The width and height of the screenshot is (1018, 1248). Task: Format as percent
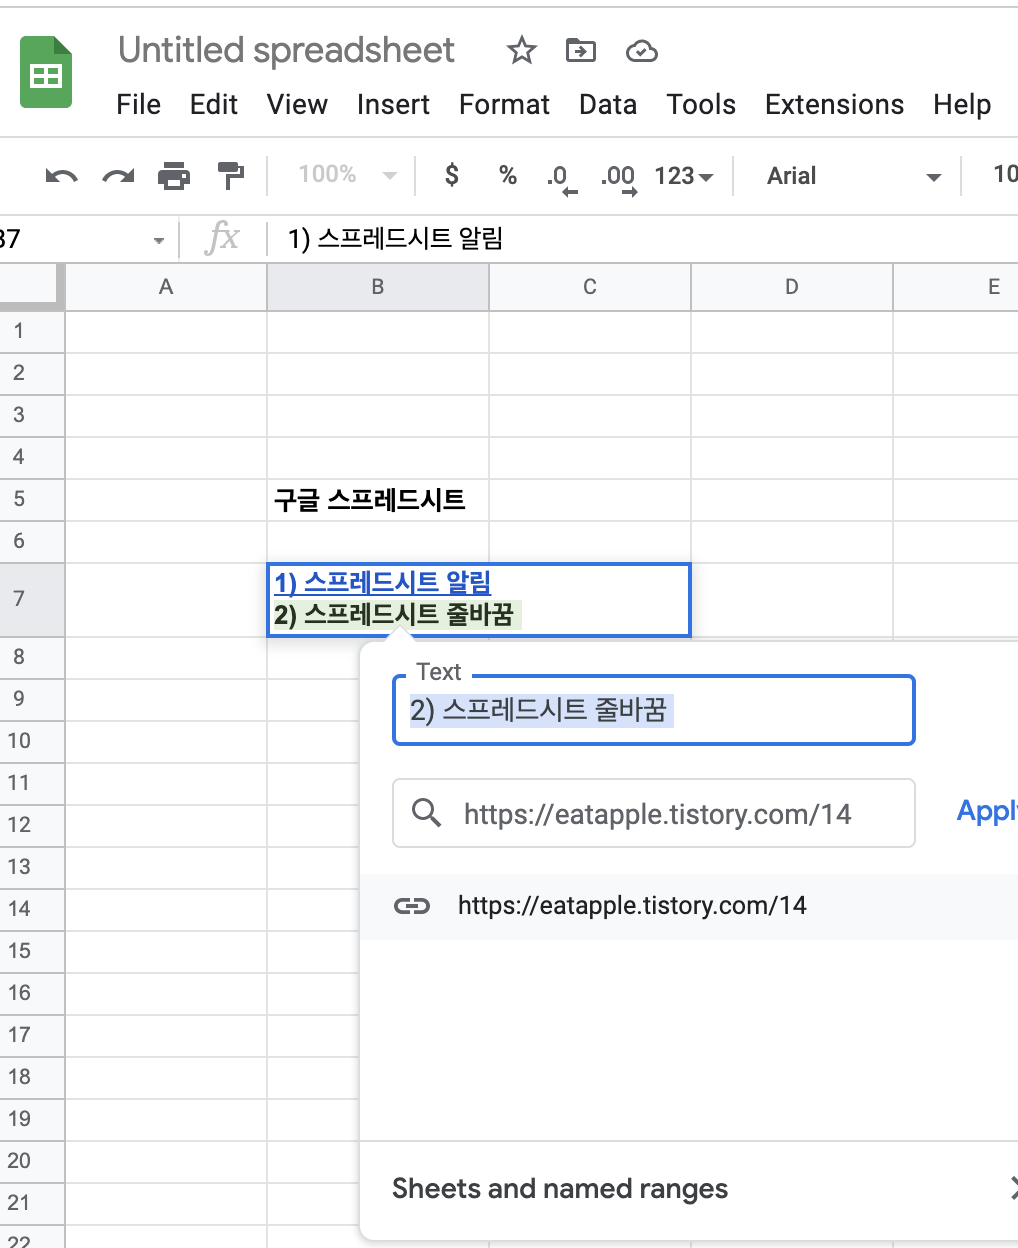(508, 176)
